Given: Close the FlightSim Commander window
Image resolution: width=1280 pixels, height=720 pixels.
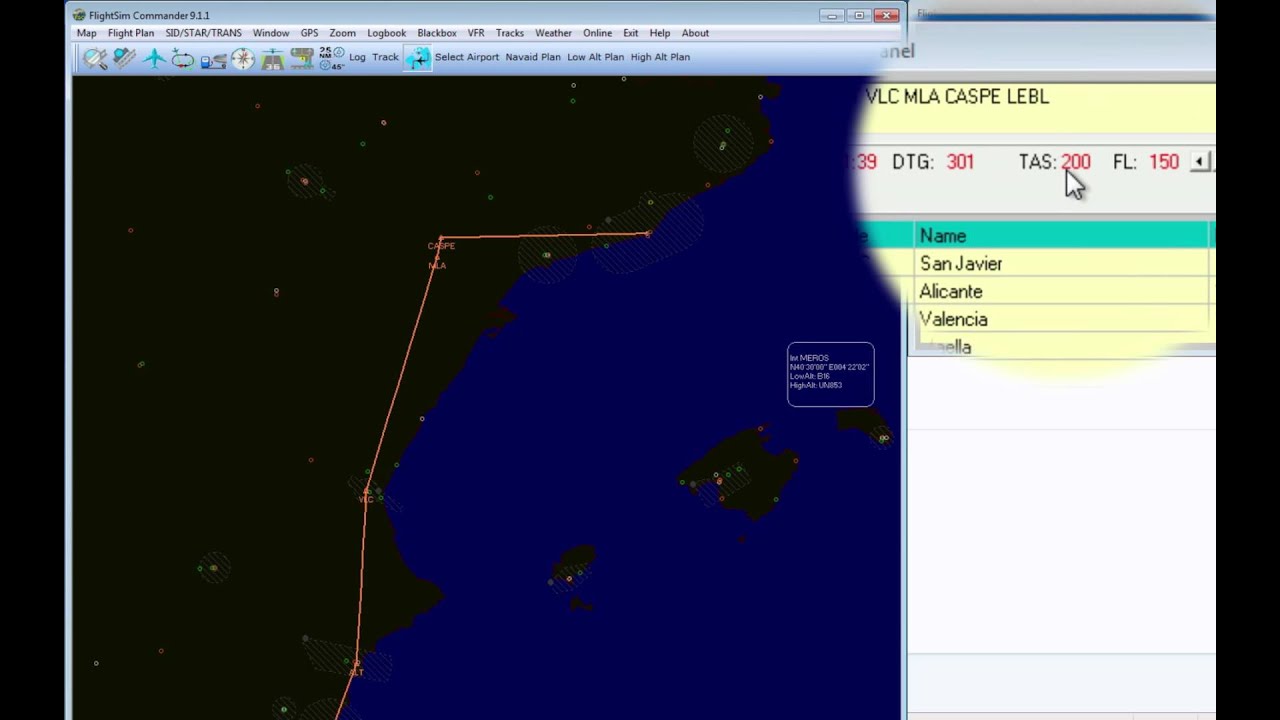Looking at the screenshot, I should click(886, 15).
